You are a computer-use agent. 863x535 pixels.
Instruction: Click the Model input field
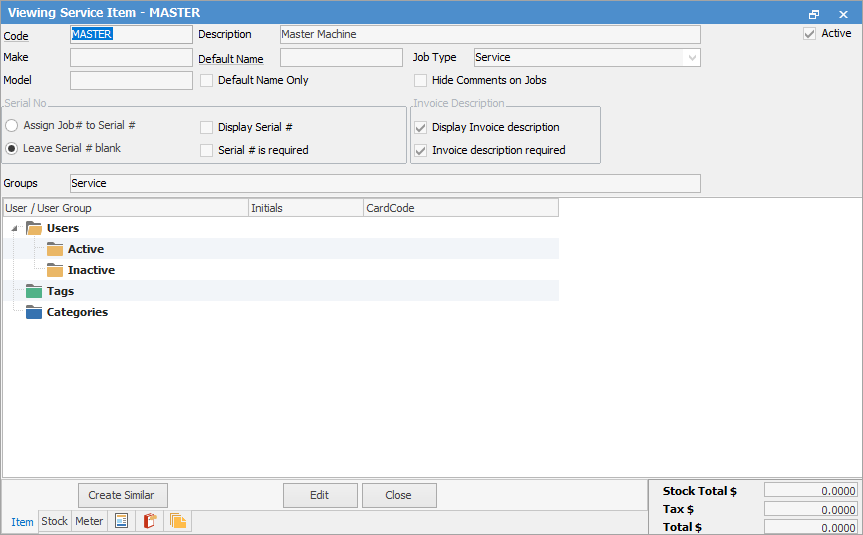(131, 80)
